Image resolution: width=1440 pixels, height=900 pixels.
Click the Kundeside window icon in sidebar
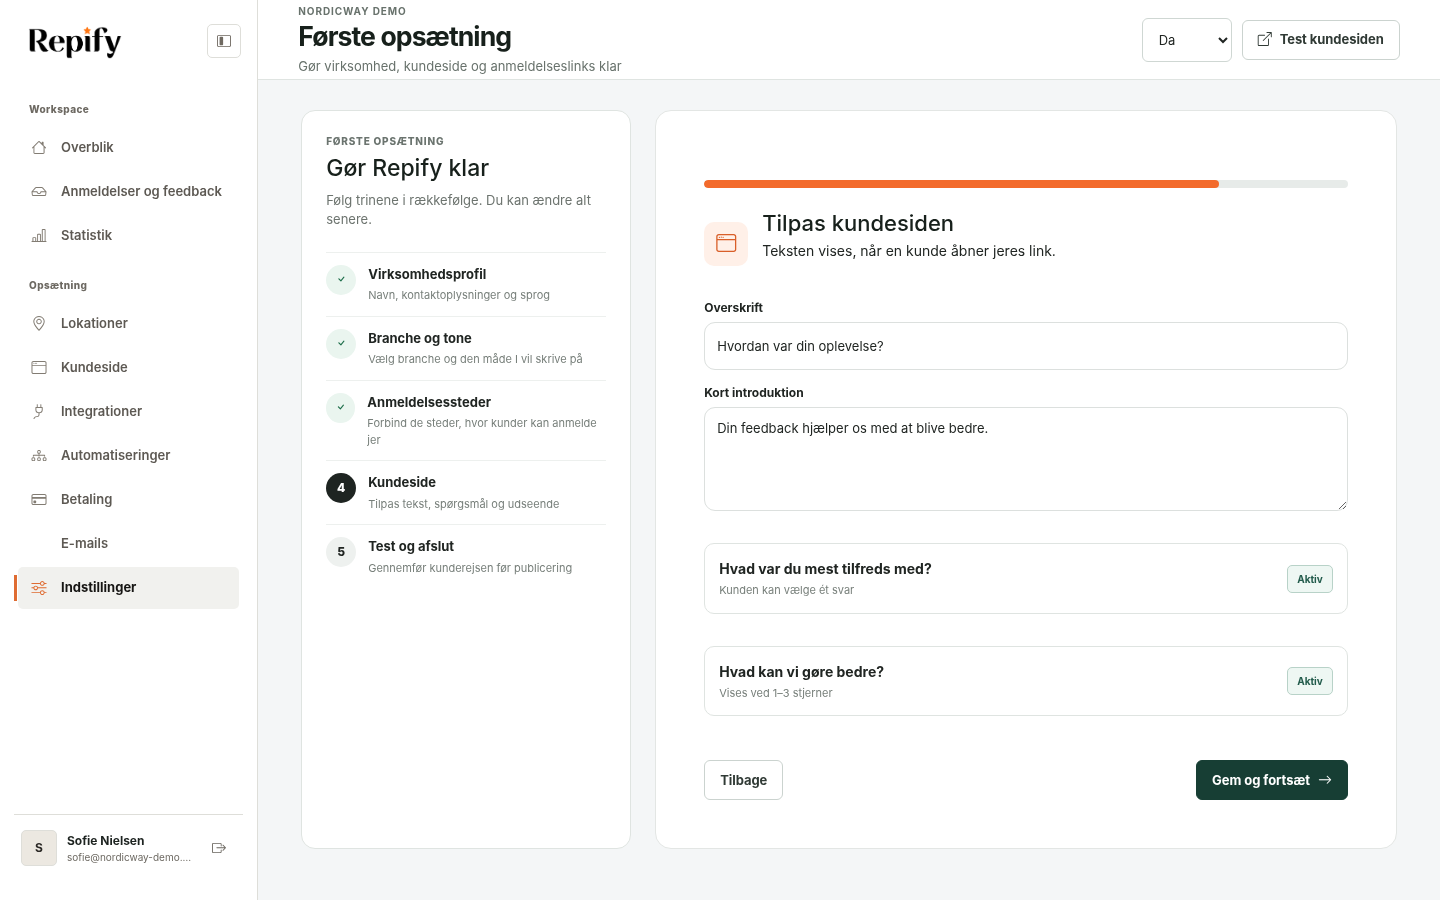pos(39,367)
